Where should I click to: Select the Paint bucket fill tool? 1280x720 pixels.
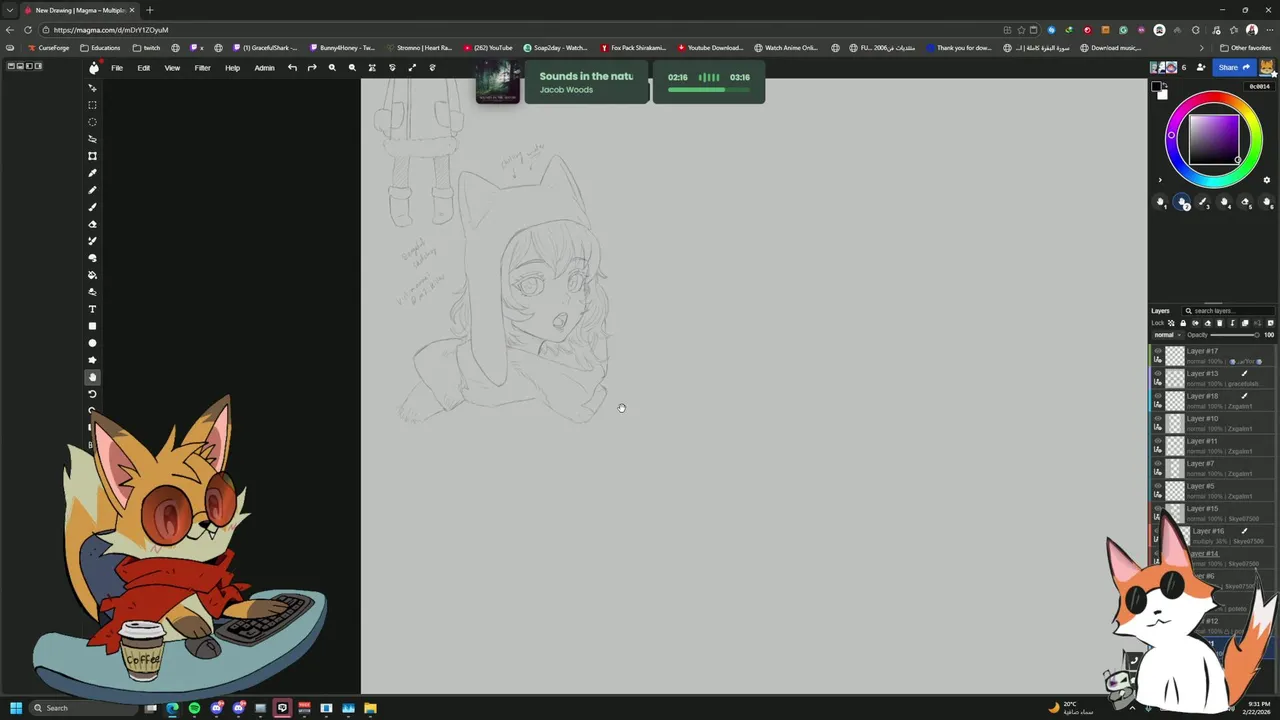[x=92, y=275]
